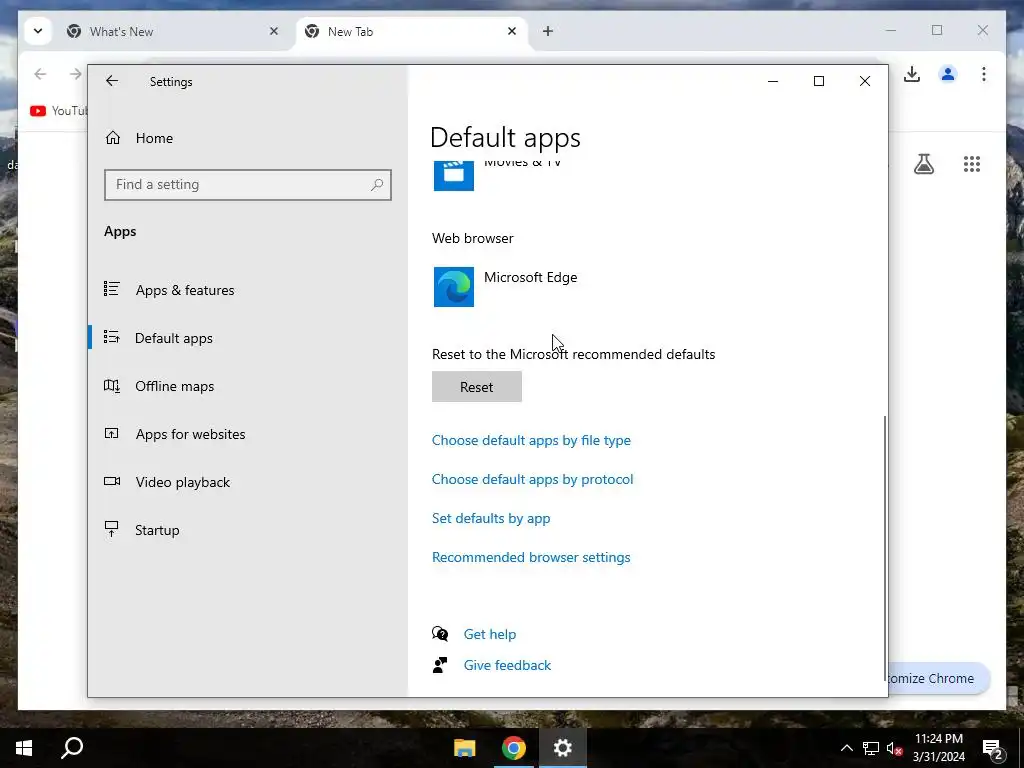Click Chrome Labs flask icon
Image resolution: width=1024 pixels, height=768 pixels.
pos(923,164)
